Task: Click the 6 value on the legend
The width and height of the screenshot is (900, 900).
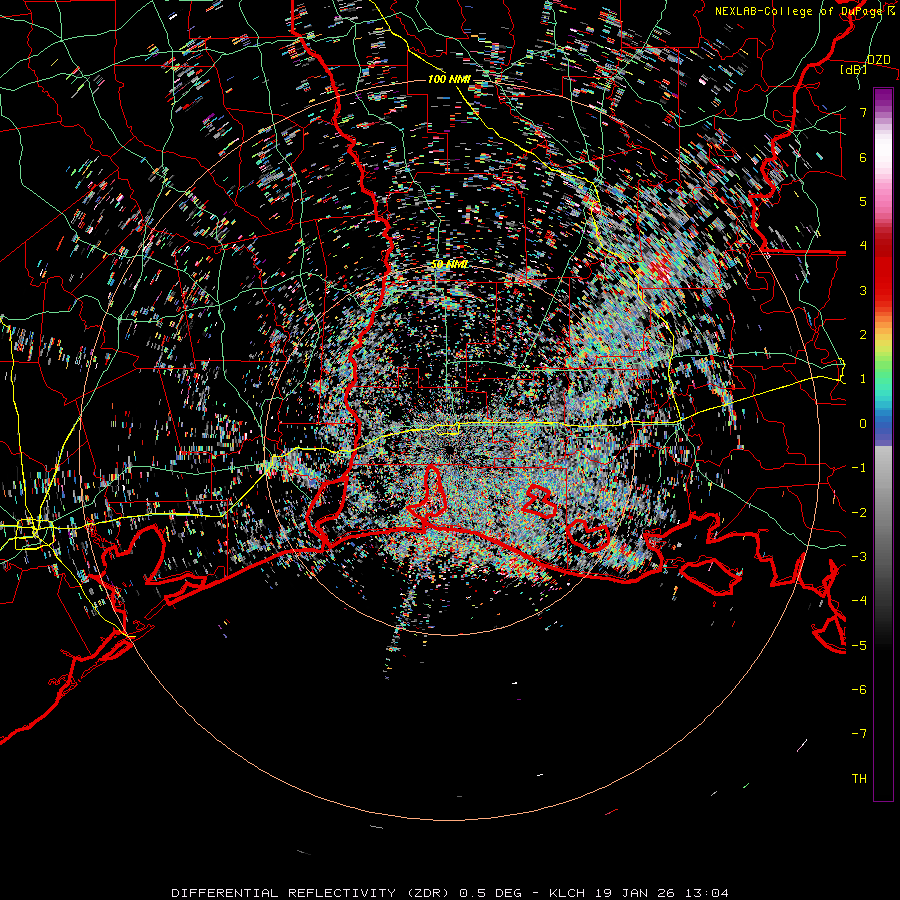Action: click(x=863, y=157)
